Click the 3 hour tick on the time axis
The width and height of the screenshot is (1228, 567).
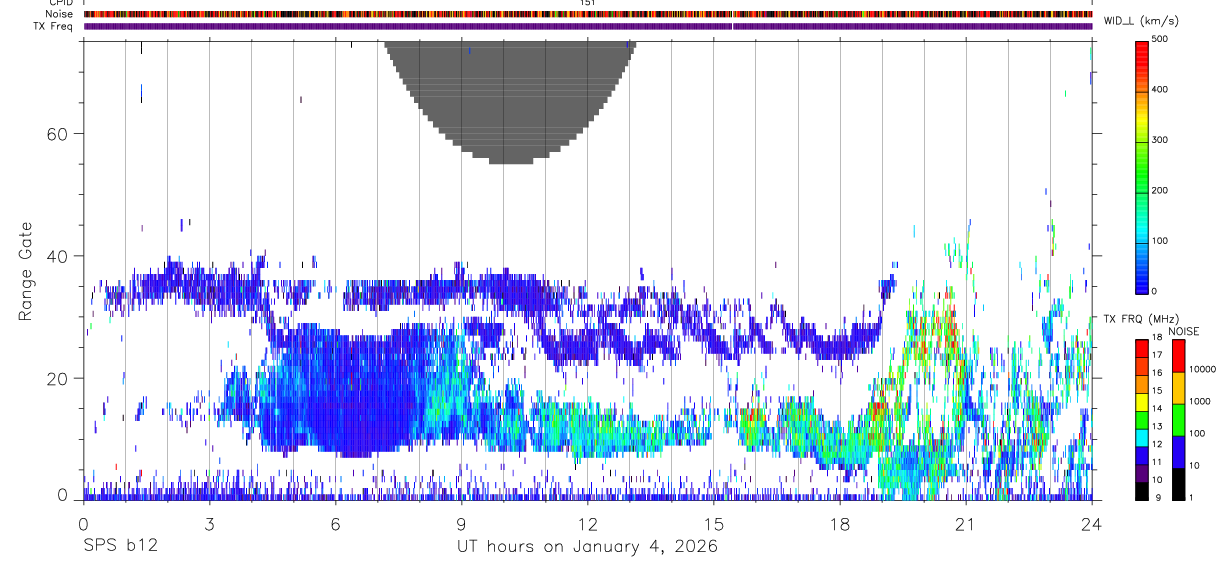click(209, 524)
